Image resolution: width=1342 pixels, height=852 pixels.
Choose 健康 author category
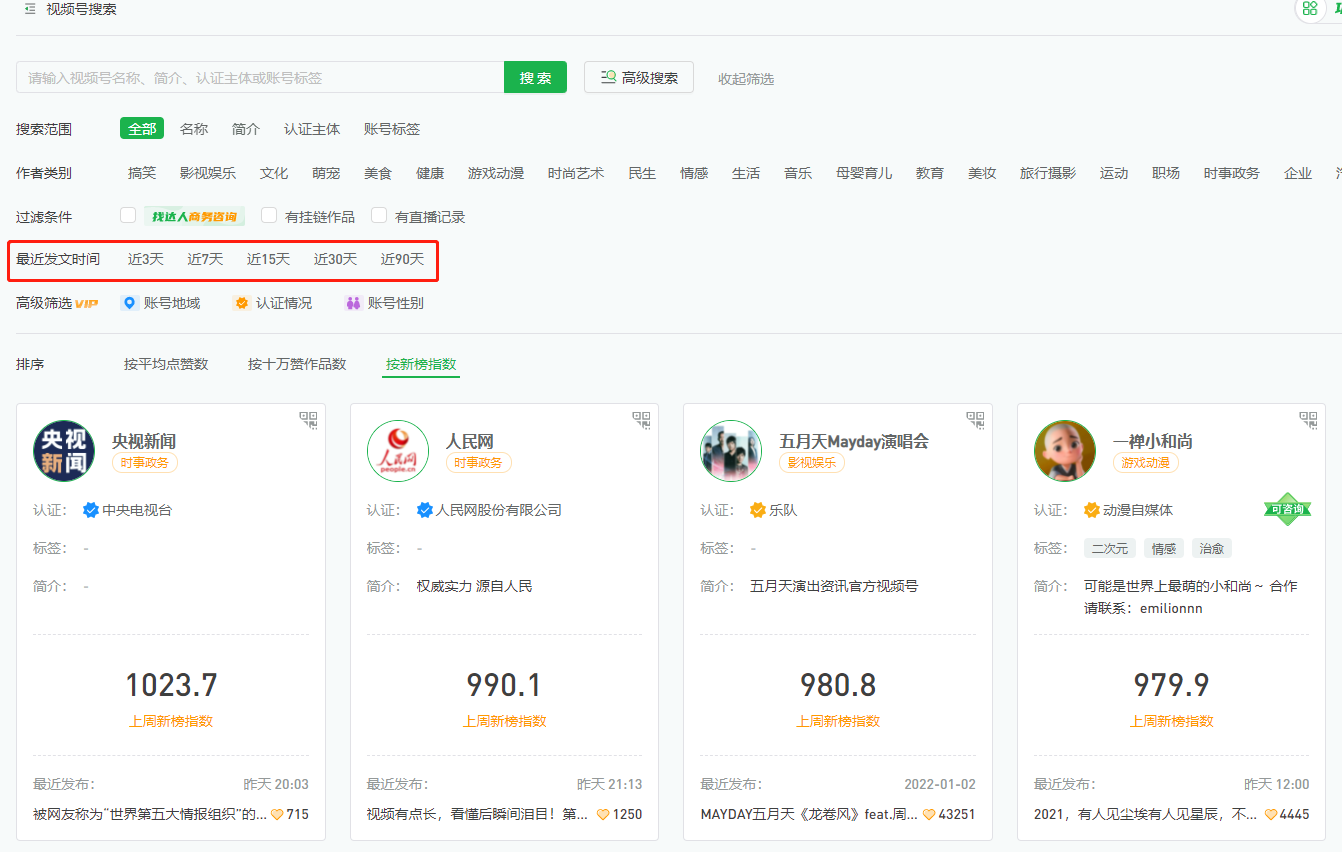(430, 173)
